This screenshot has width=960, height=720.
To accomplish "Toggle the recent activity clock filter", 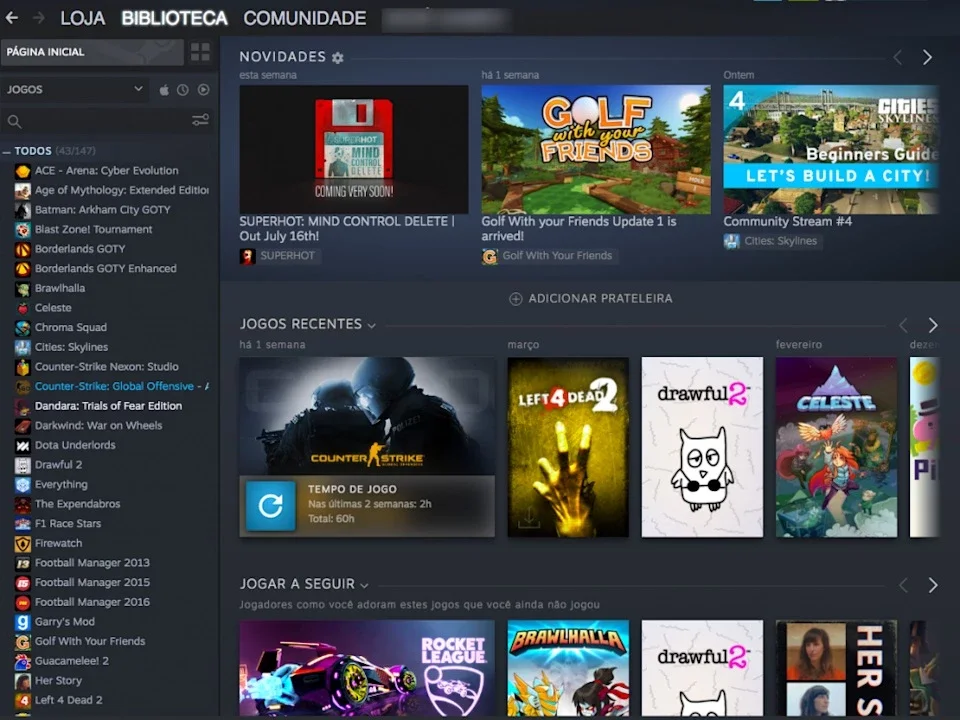I will pos(183,90).
